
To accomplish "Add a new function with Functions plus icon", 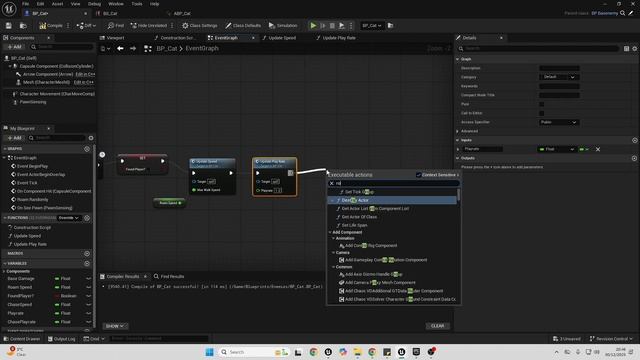I will pos(87,218).
